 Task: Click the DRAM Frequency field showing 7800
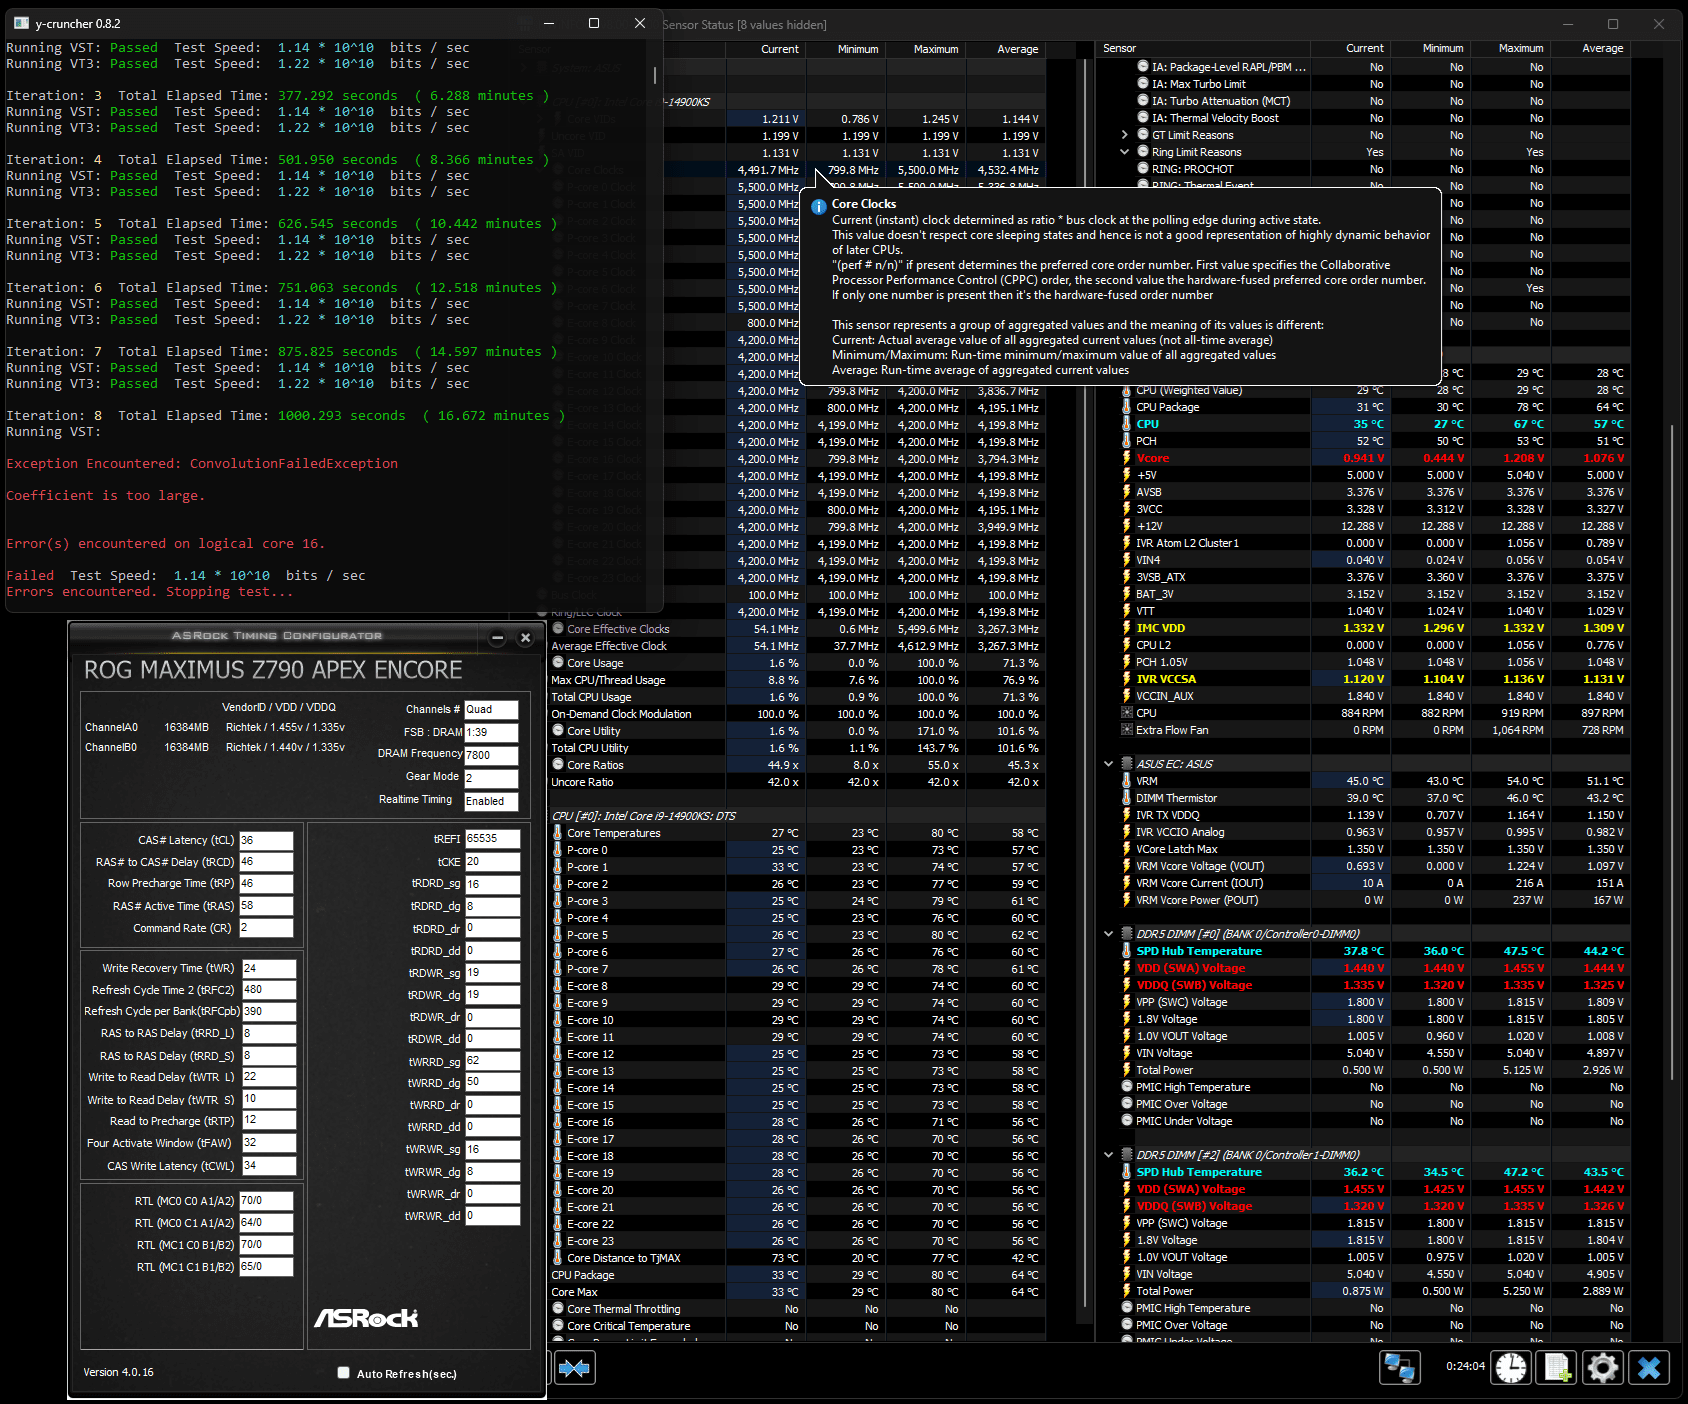(x=491, y=755)
